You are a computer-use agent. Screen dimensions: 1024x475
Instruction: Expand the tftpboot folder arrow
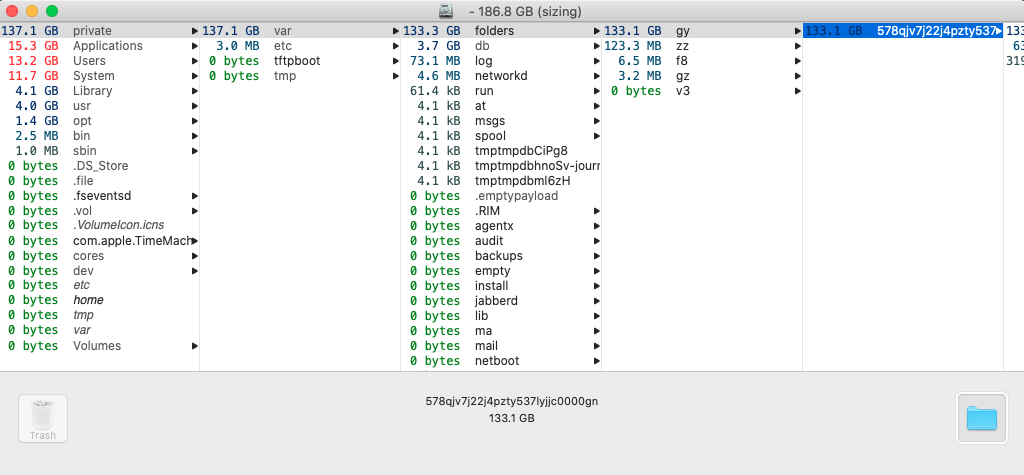click(x=394, y=61)
